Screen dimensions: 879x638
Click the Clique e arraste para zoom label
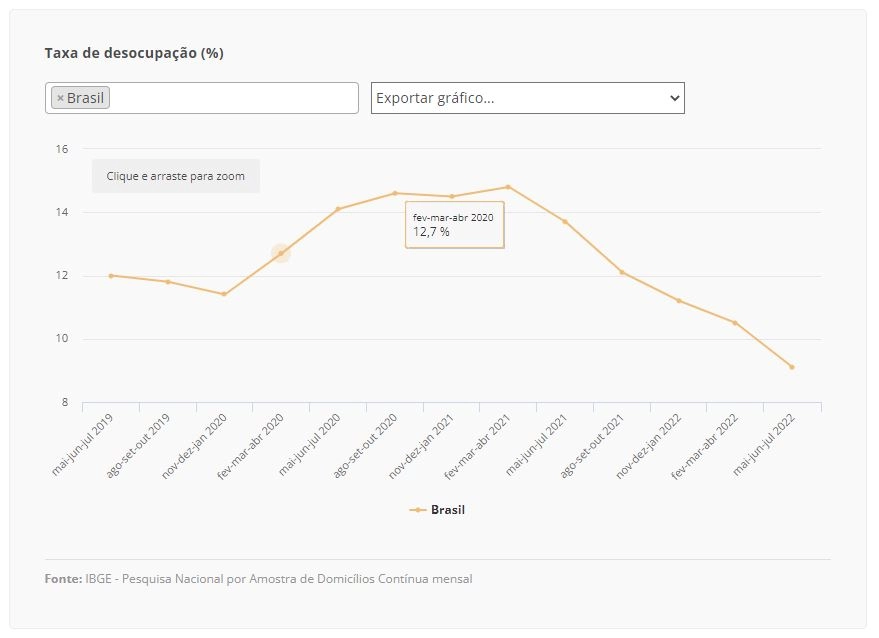pyautogui.click(x=175, y=176)
